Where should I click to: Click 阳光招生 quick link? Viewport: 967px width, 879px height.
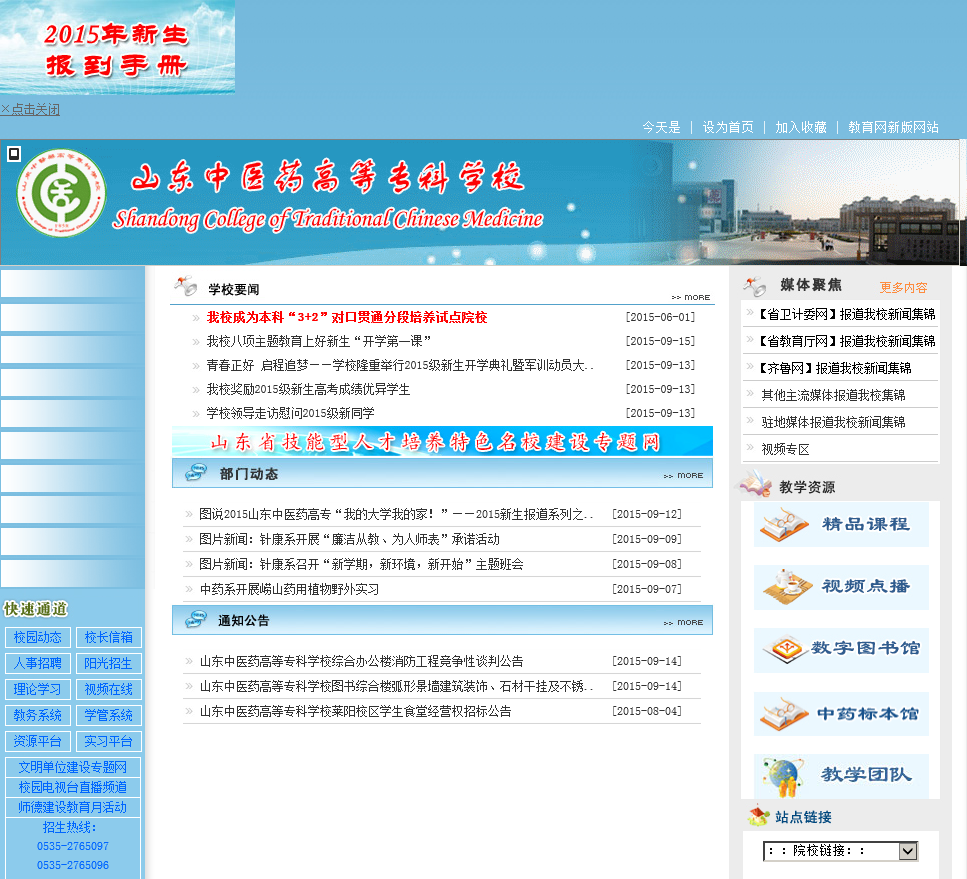tap(109, 664)
